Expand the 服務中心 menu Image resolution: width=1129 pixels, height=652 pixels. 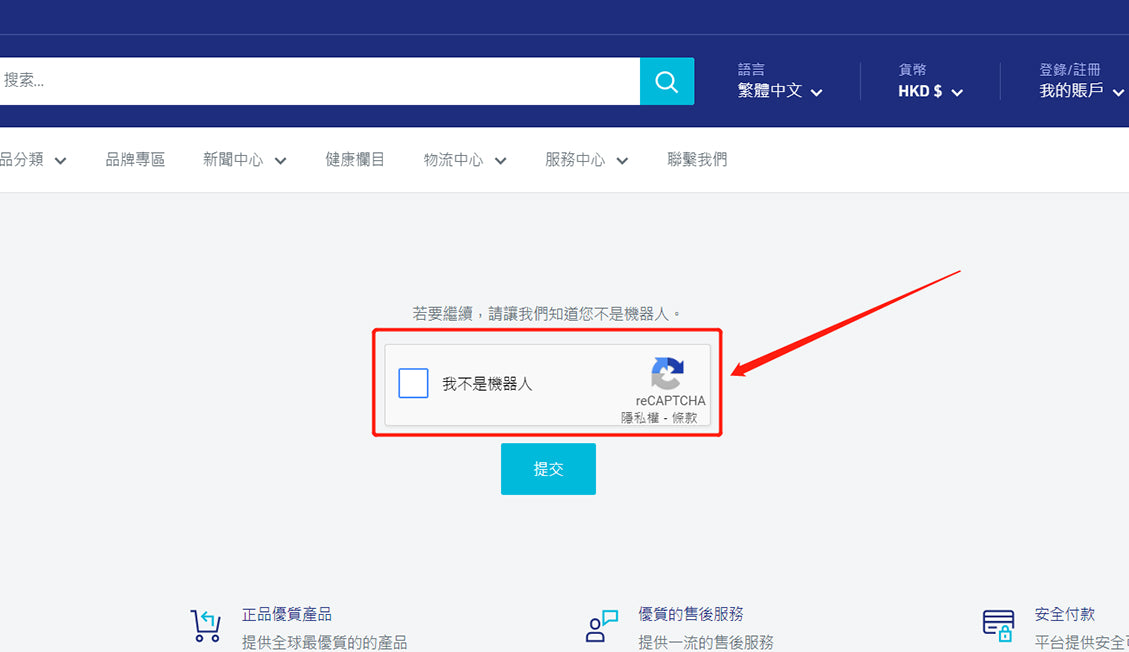[586, 160]
